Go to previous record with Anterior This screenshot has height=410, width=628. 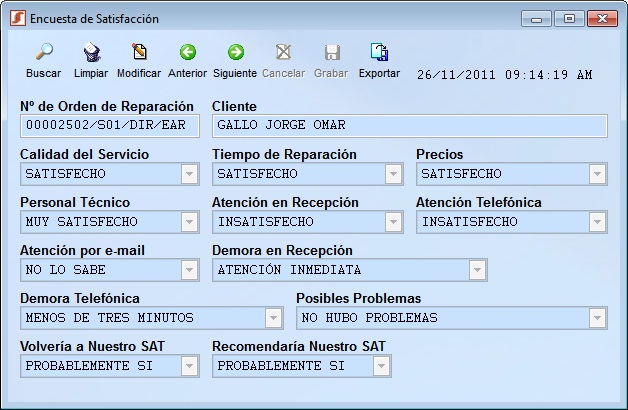coord(187,53)
